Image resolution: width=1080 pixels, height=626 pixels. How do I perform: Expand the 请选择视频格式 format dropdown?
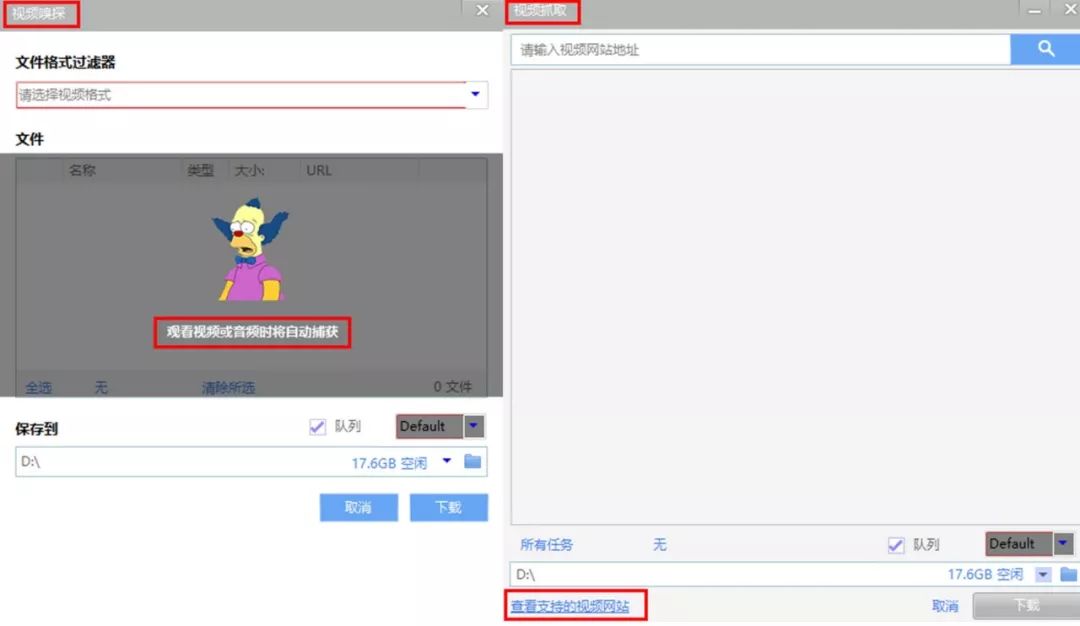coord(475,94)
